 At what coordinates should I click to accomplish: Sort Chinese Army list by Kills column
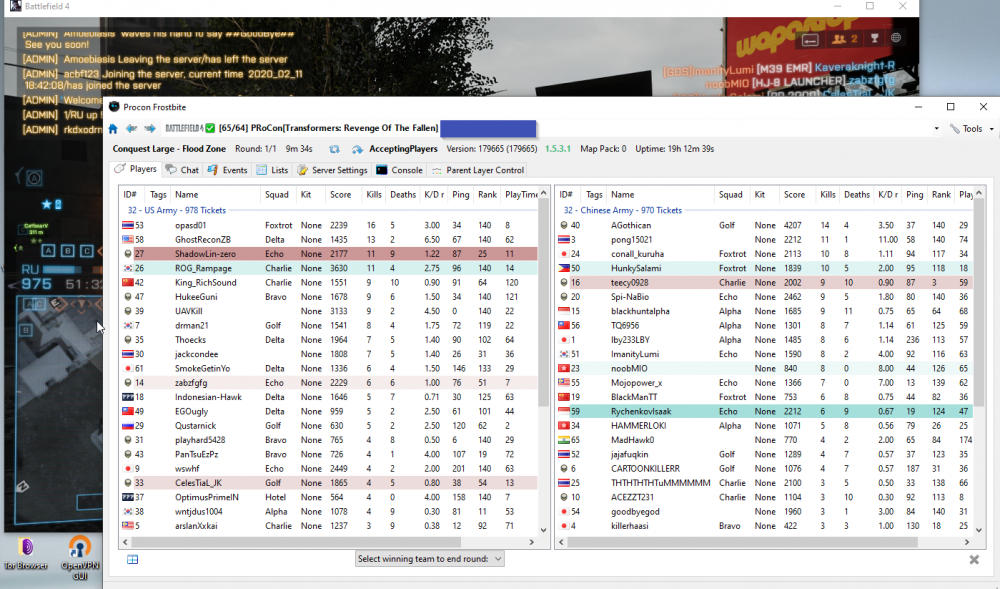pyautogui.click(x=827, y=195)
